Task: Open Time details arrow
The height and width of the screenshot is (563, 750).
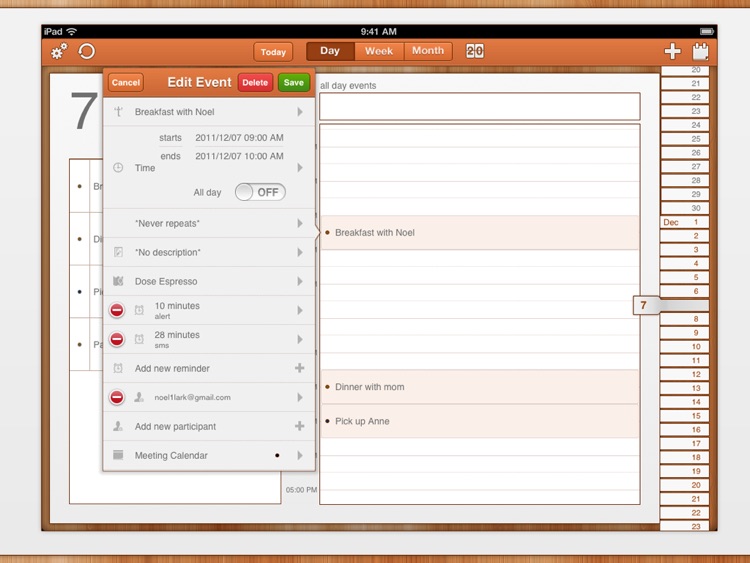Action: pos(300,167)
